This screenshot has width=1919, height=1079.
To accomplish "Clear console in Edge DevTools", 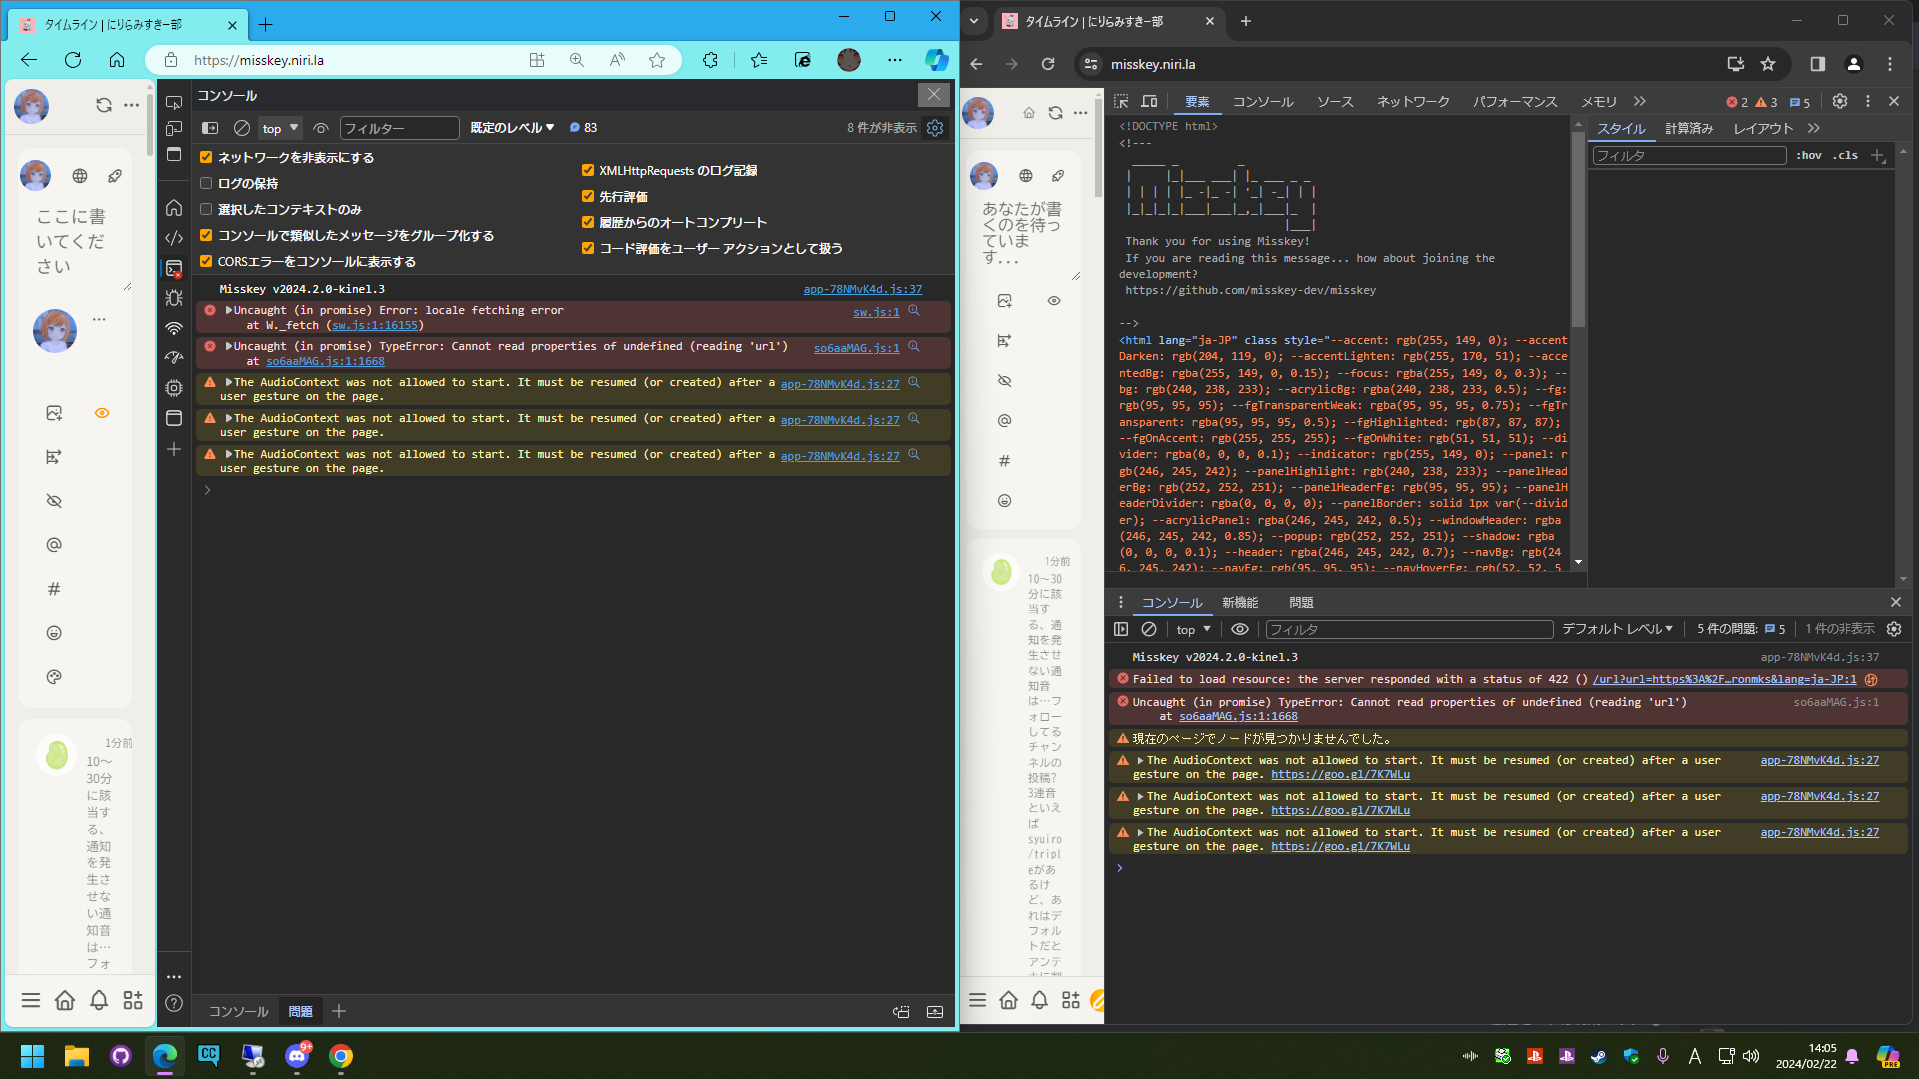I will point(241,128).
